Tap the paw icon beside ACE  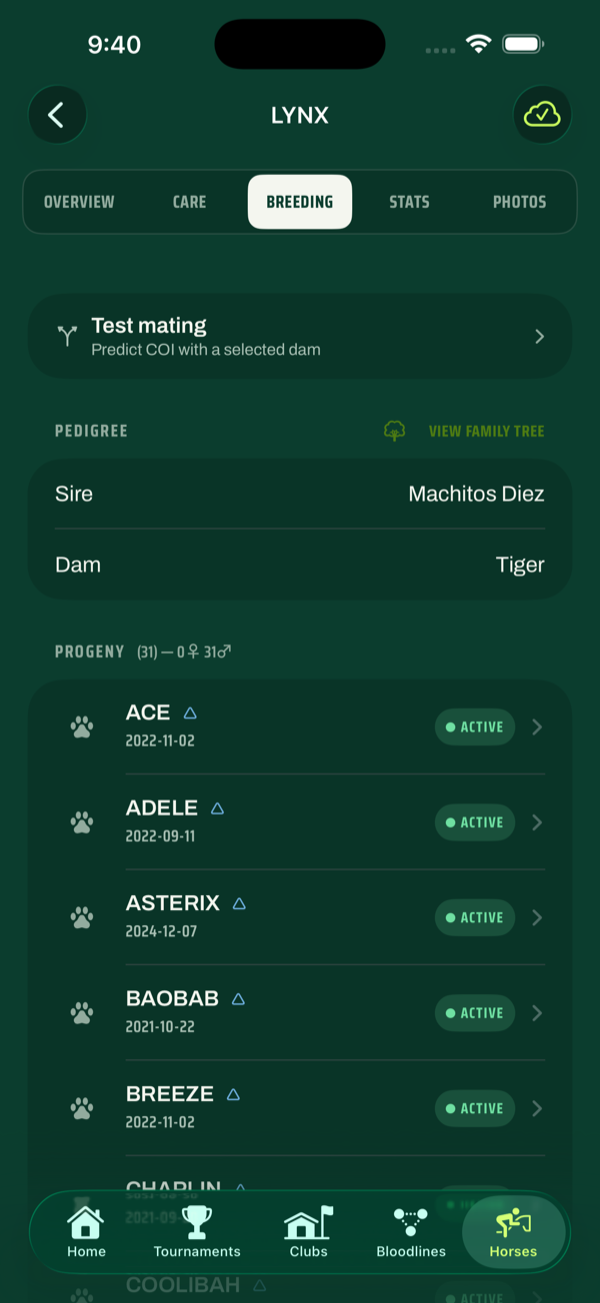82,727
